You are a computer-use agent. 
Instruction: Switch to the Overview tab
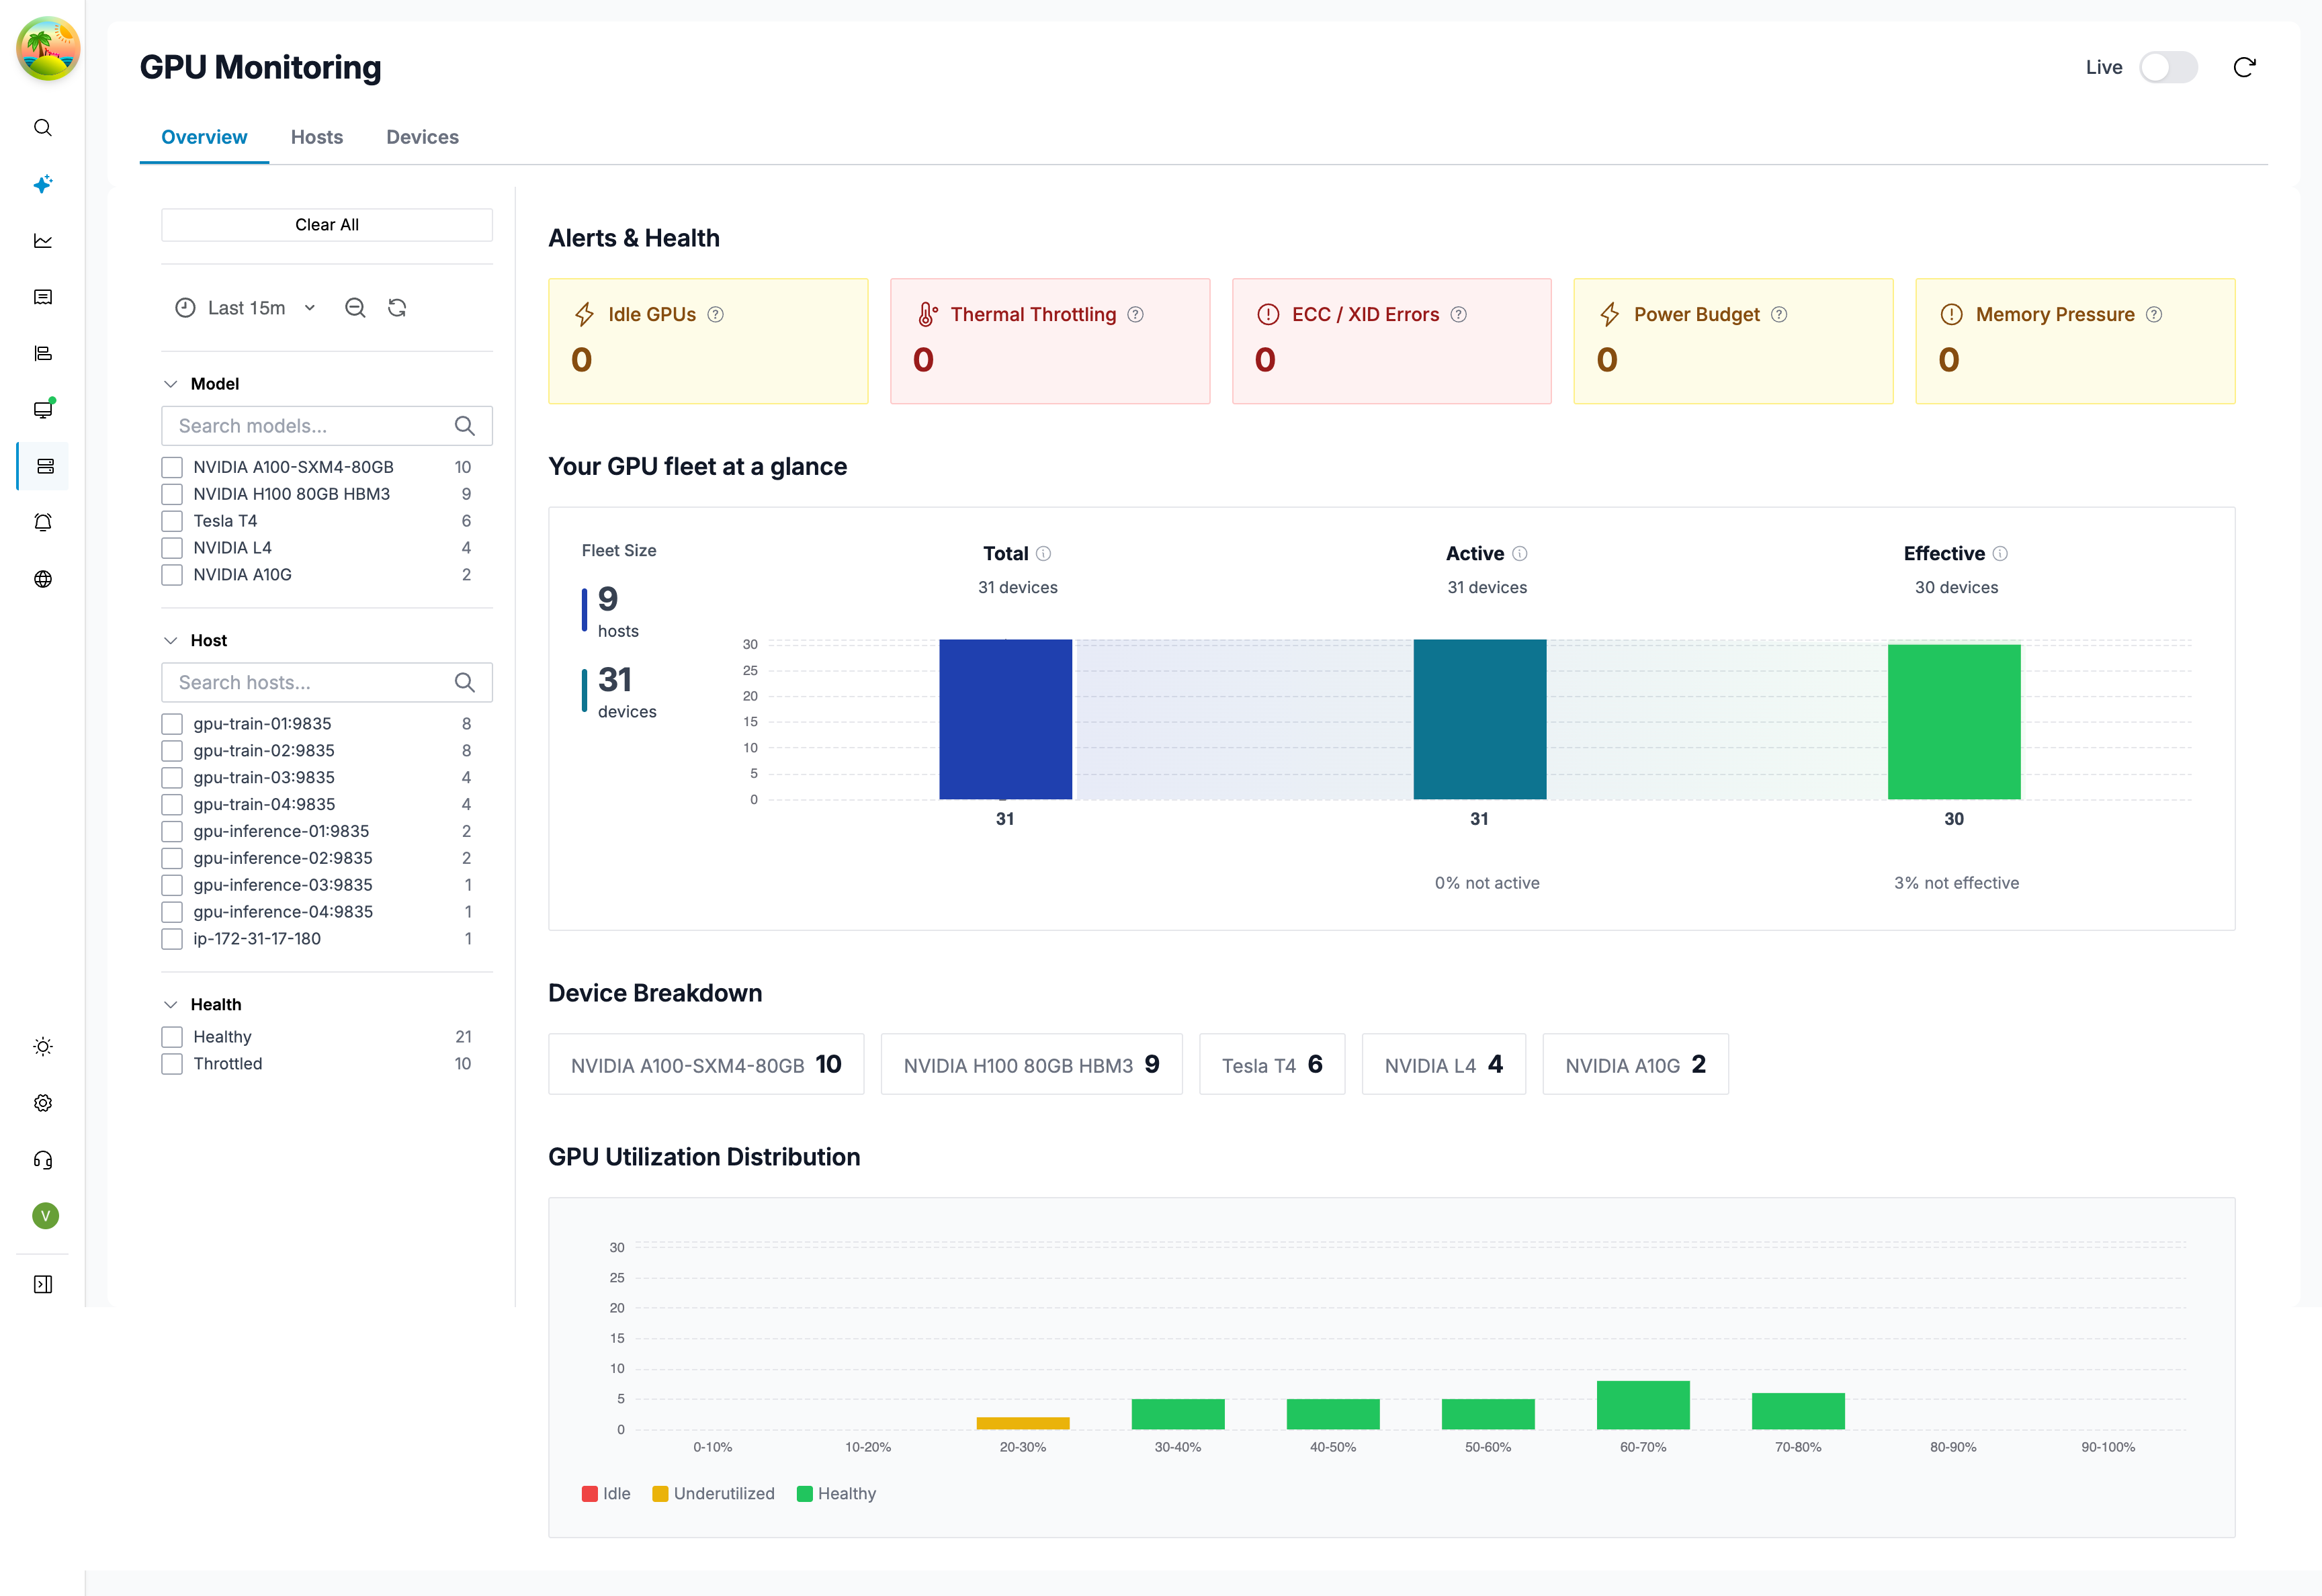coord(204,137)
